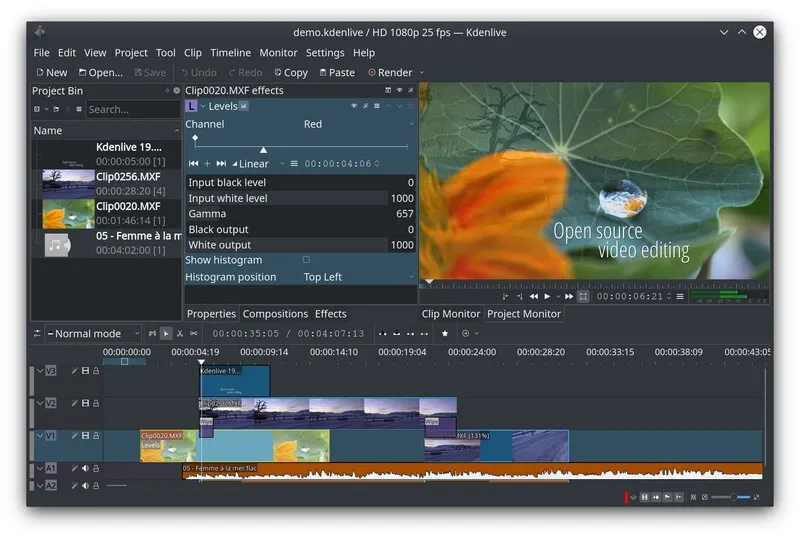Click the preview render circle icon in timeline toolbar
This screenshot has height=538, width=800.
pyautogui.click(x=465, y=333)
